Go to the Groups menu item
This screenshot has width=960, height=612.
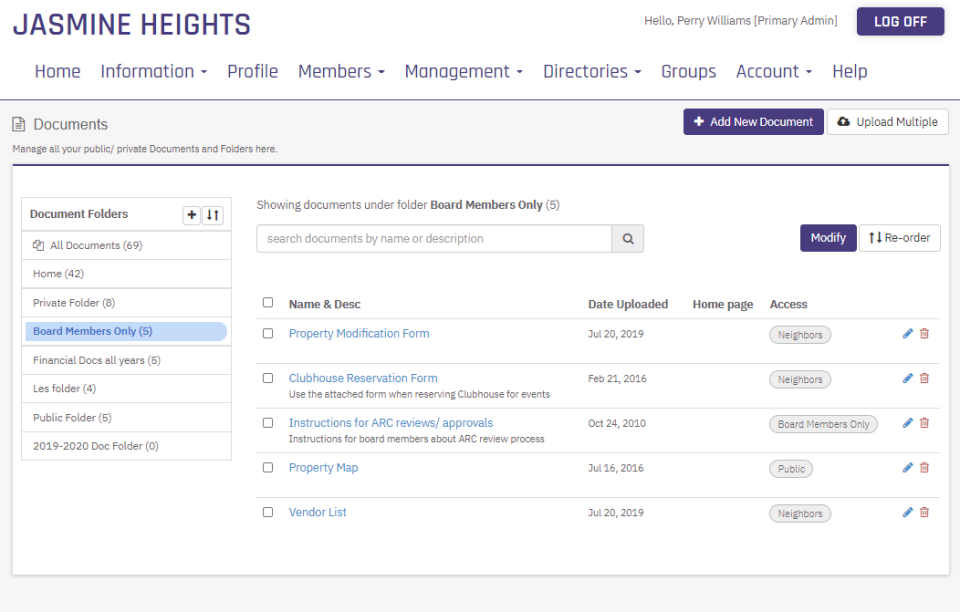point(688,72)
